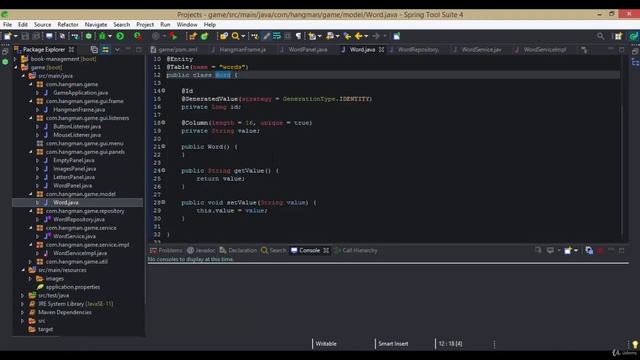Close the Word.java editor tab
Viewport: 640px width, 360px height.
381,49
